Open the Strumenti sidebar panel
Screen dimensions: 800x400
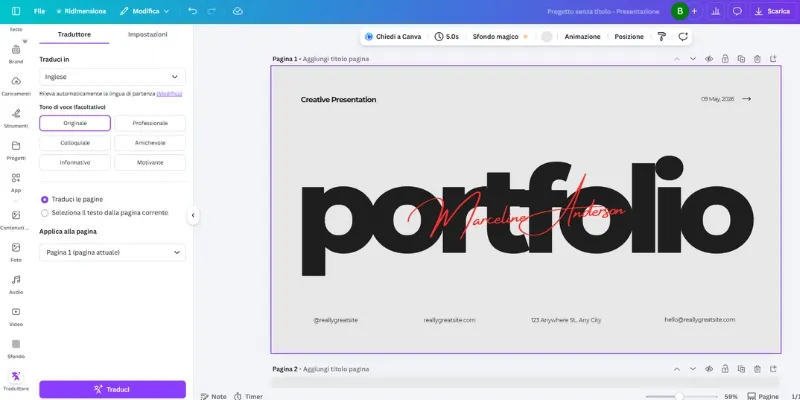16,117
